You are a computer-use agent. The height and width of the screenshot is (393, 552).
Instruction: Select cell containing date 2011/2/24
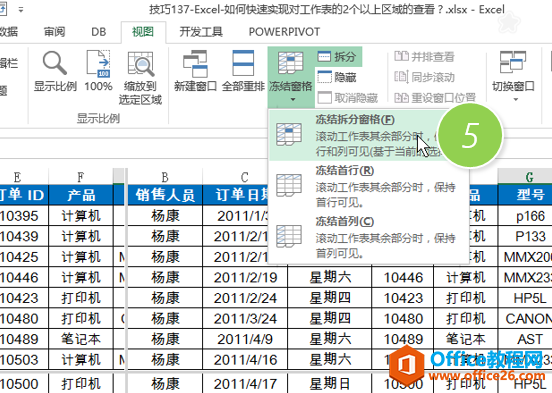[245, 298]
